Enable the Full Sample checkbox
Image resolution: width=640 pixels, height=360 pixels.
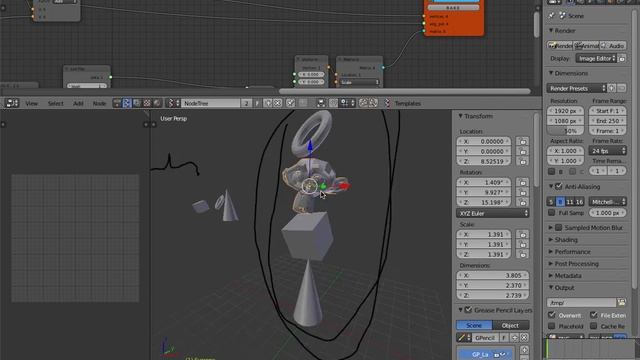[551, 213]
